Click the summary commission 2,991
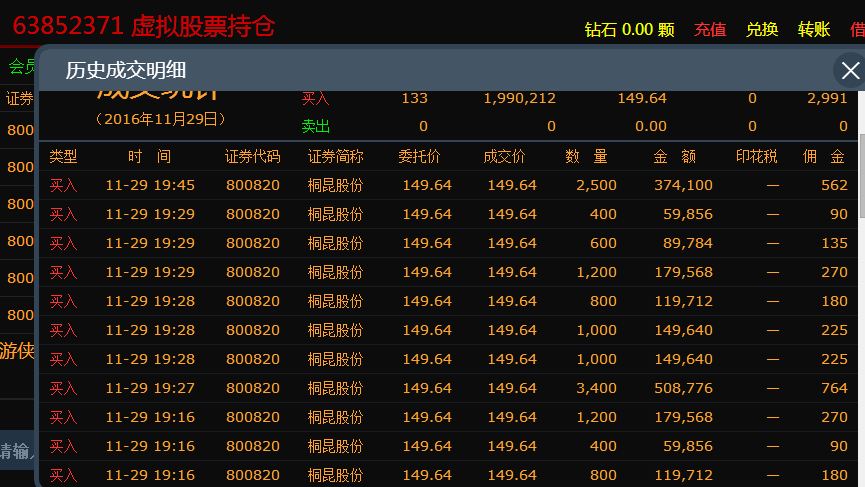This screenshot has width=865, height=487. coord(827,98)
